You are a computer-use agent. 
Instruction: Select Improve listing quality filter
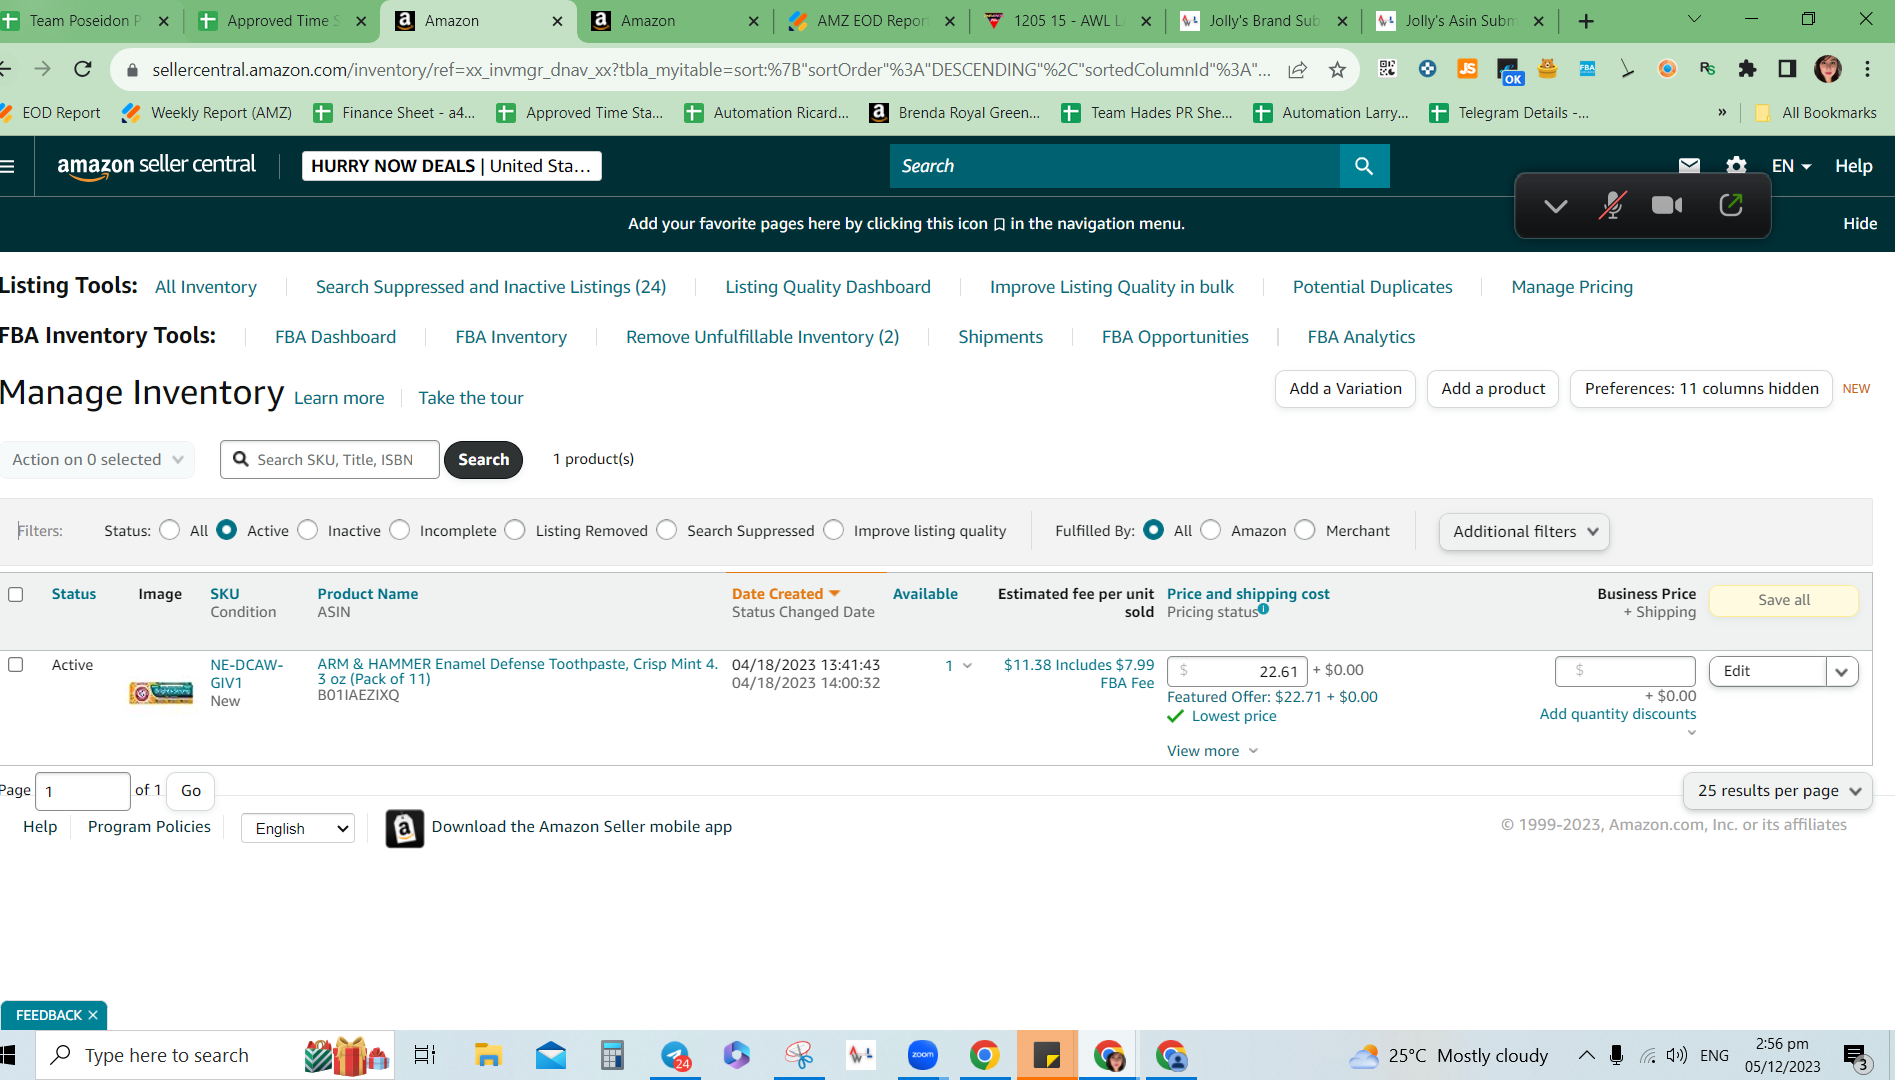pos(834,530)
